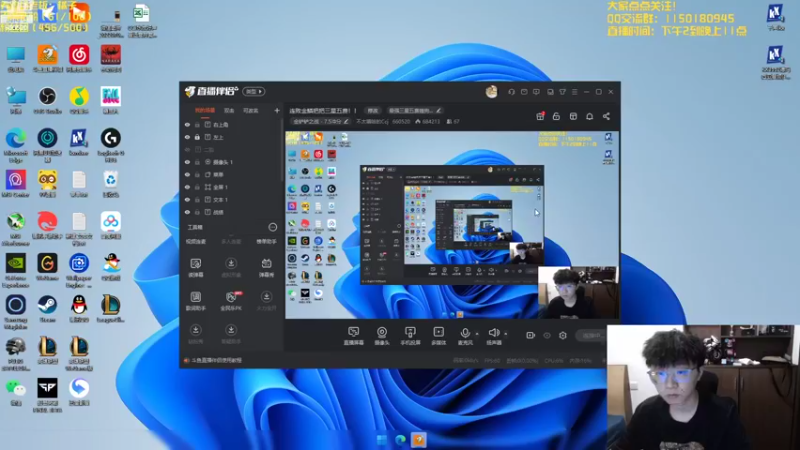Toggle the preview eye icon beside the settings gear

click(x=546, y=335)
